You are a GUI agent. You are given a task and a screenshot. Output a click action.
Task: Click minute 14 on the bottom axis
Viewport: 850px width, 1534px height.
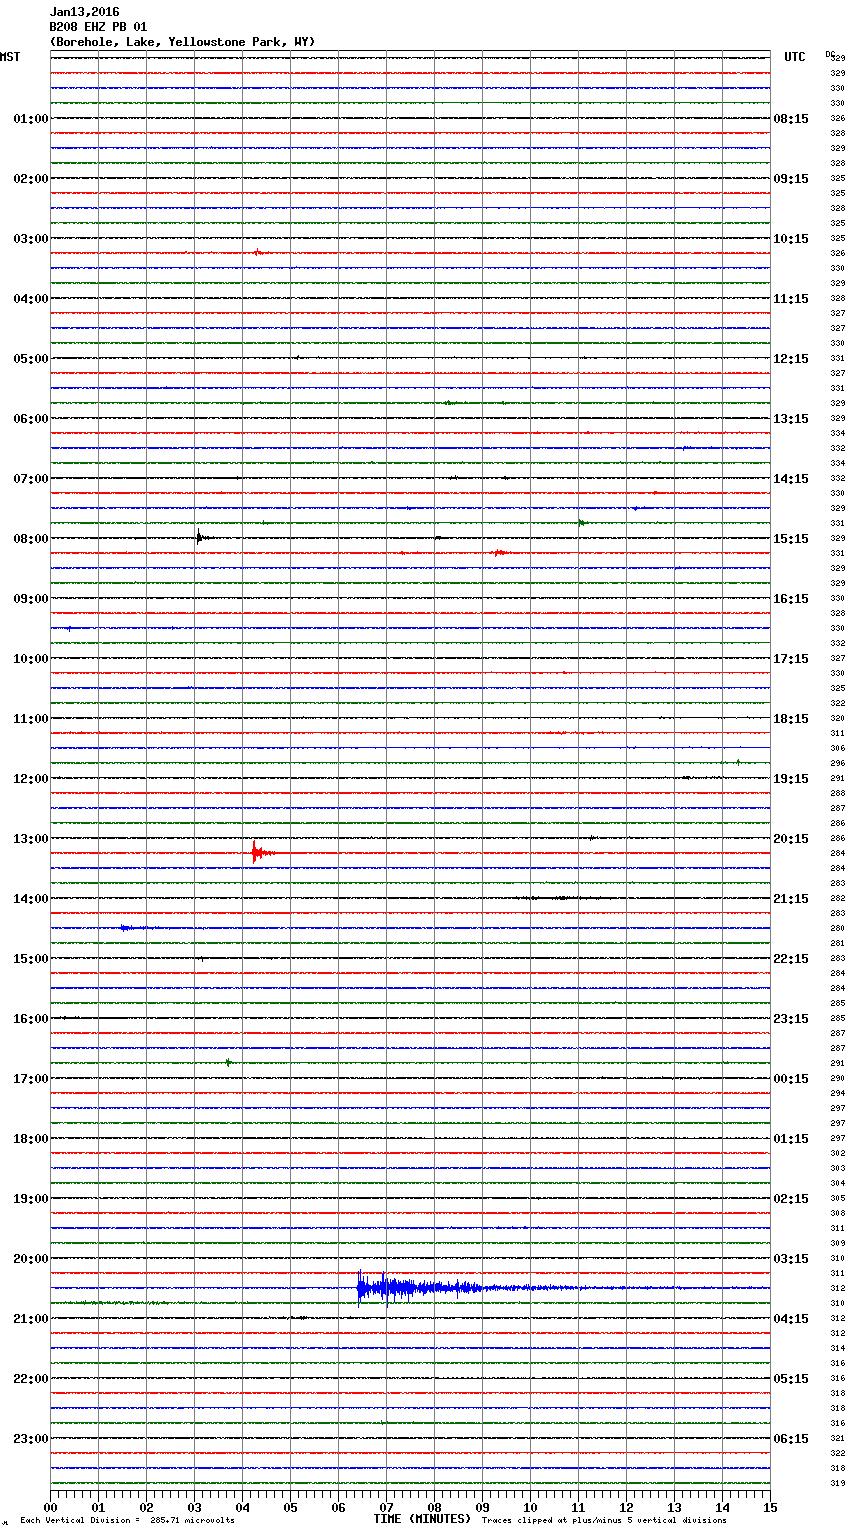coord(722,1507)
